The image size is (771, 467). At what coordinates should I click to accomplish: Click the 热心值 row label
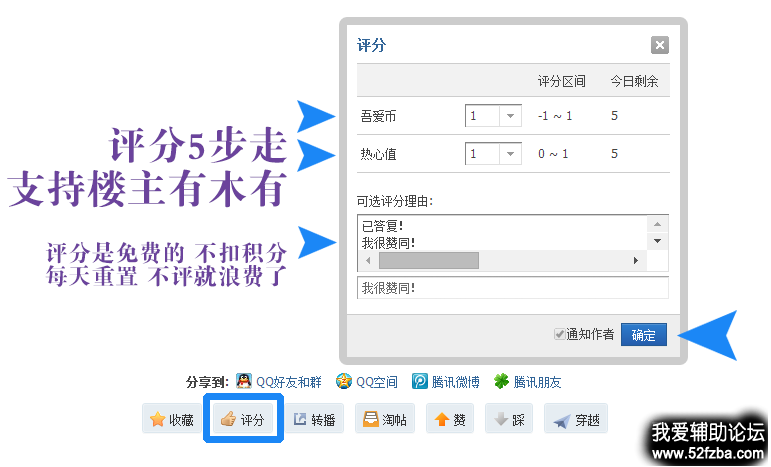pos(378,154)
